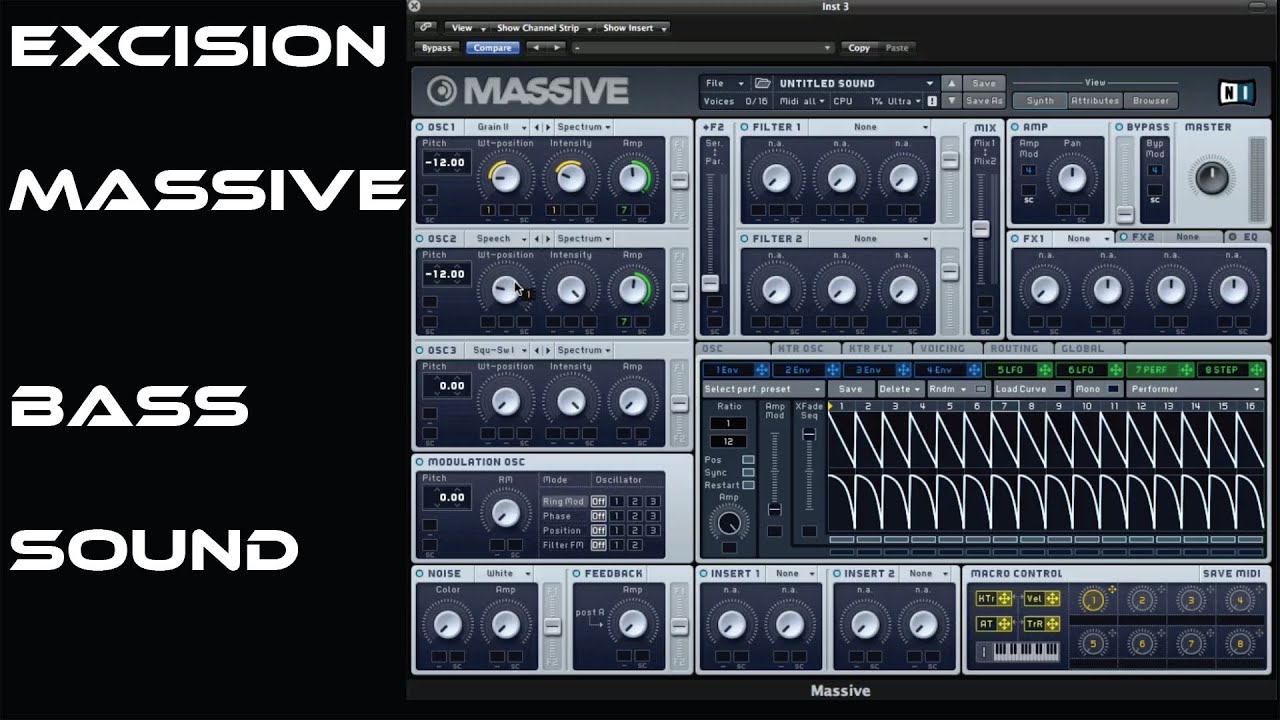Screen dimensions: 1280x720
Task: Open the Select perf. preset dropdown
Action: [763, 389]
